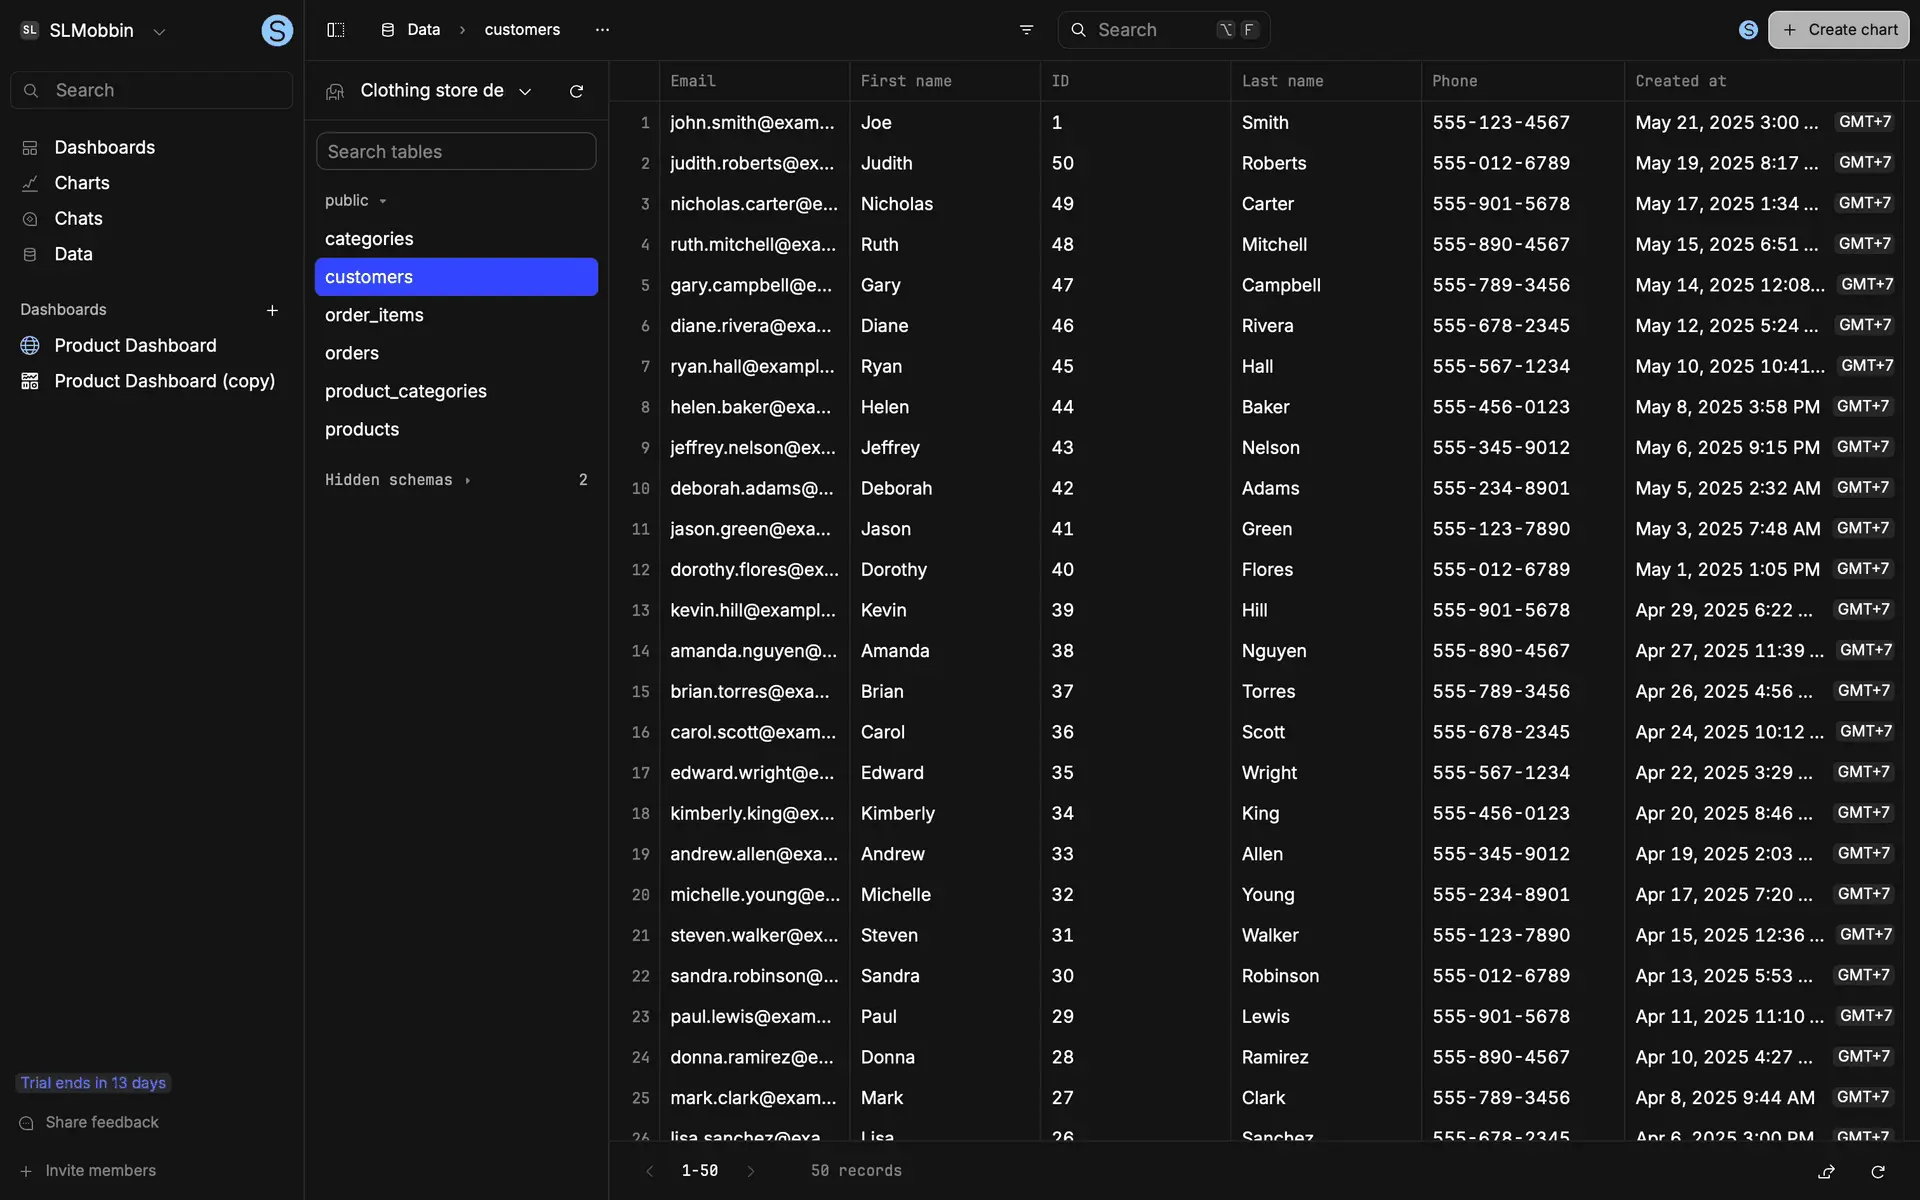
Task: Open Charts from the sidebar
Action: pyautogui.click(x=82, y=183)
